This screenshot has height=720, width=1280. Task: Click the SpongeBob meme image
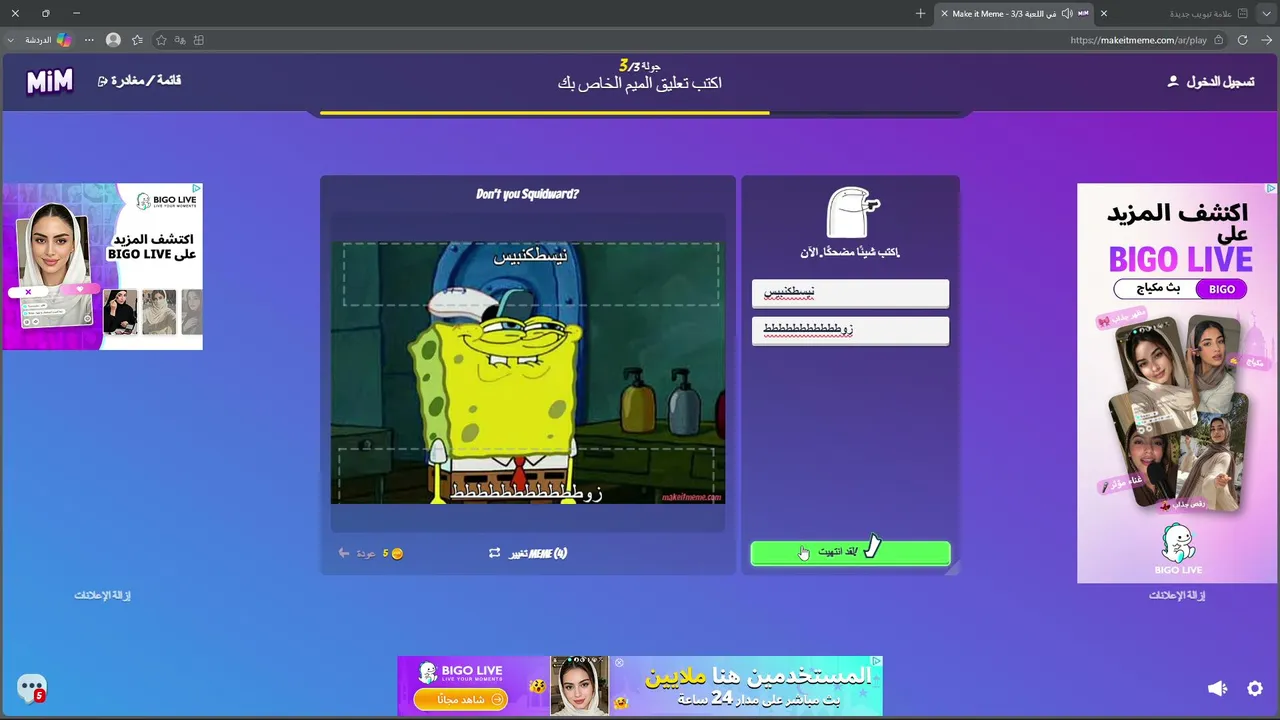tap(528, 372)
